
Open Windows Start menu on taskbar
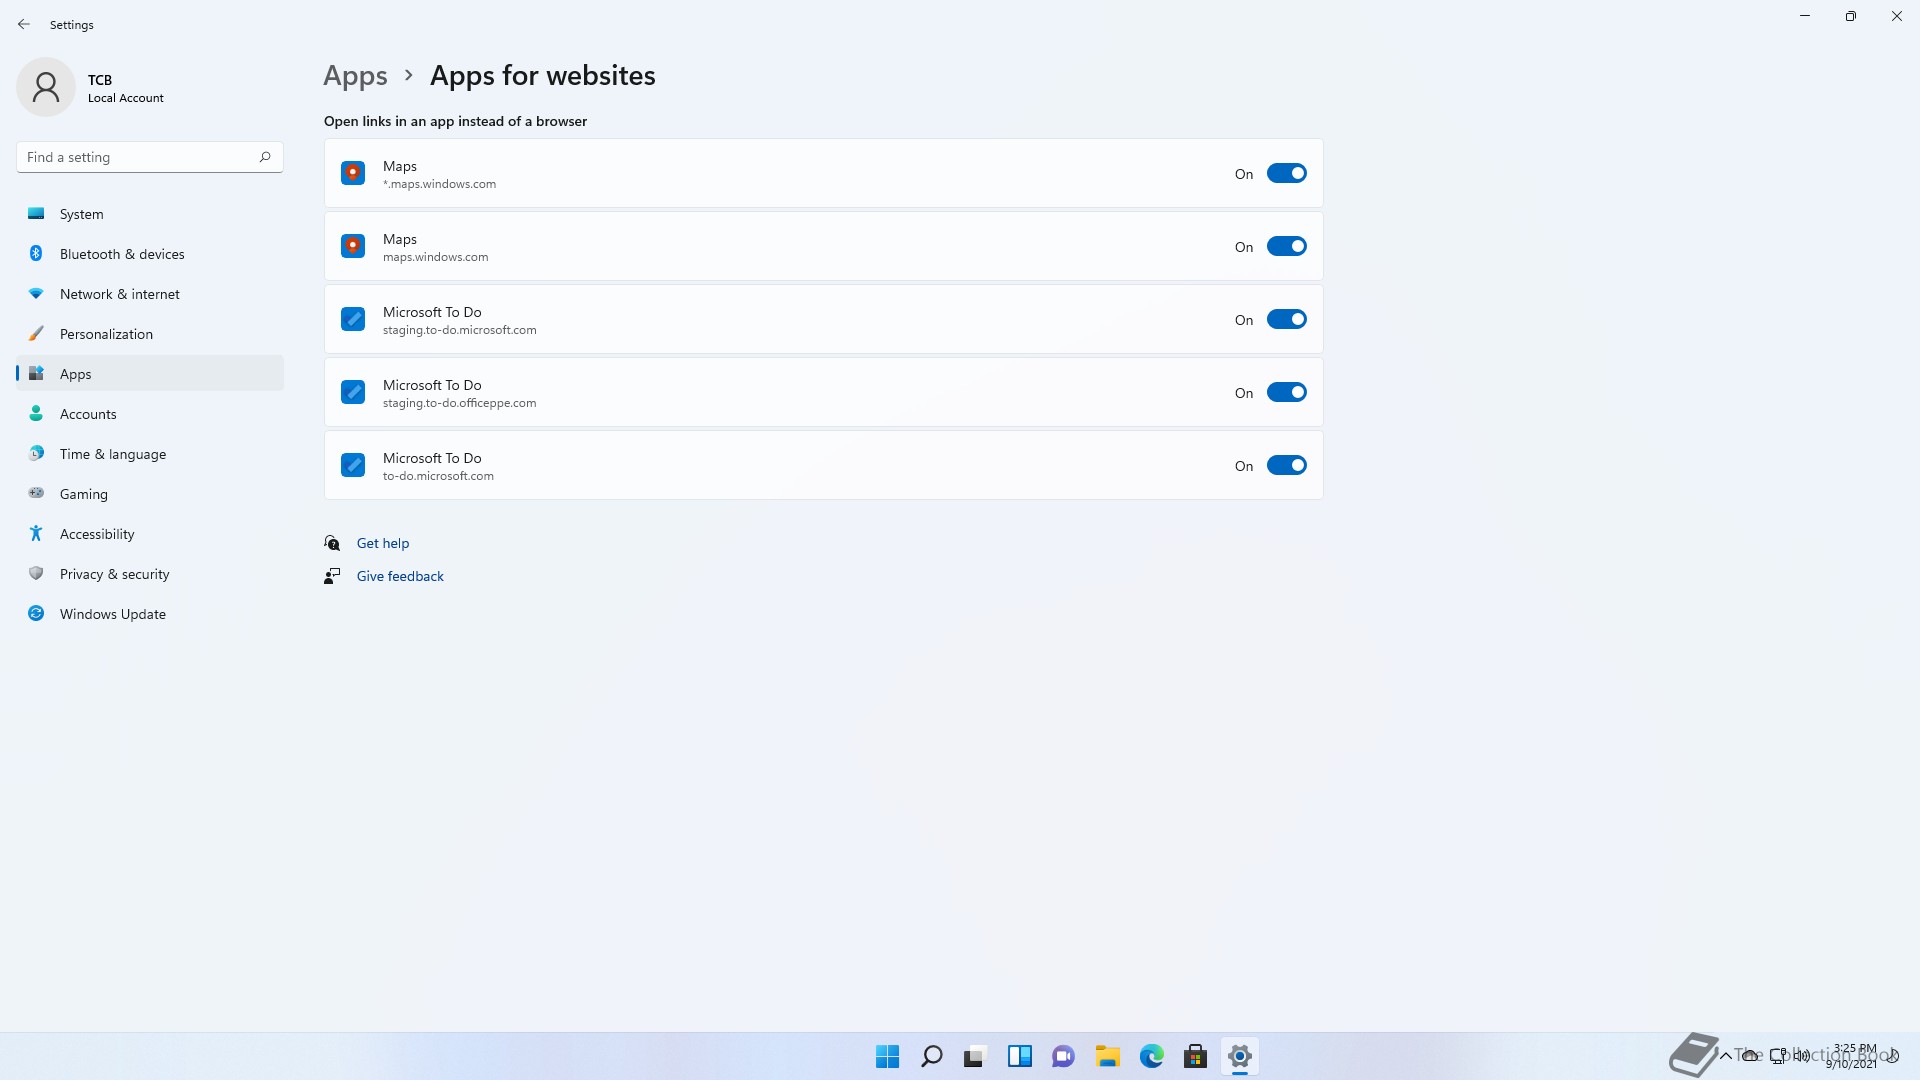click(x=887, y=1056)
